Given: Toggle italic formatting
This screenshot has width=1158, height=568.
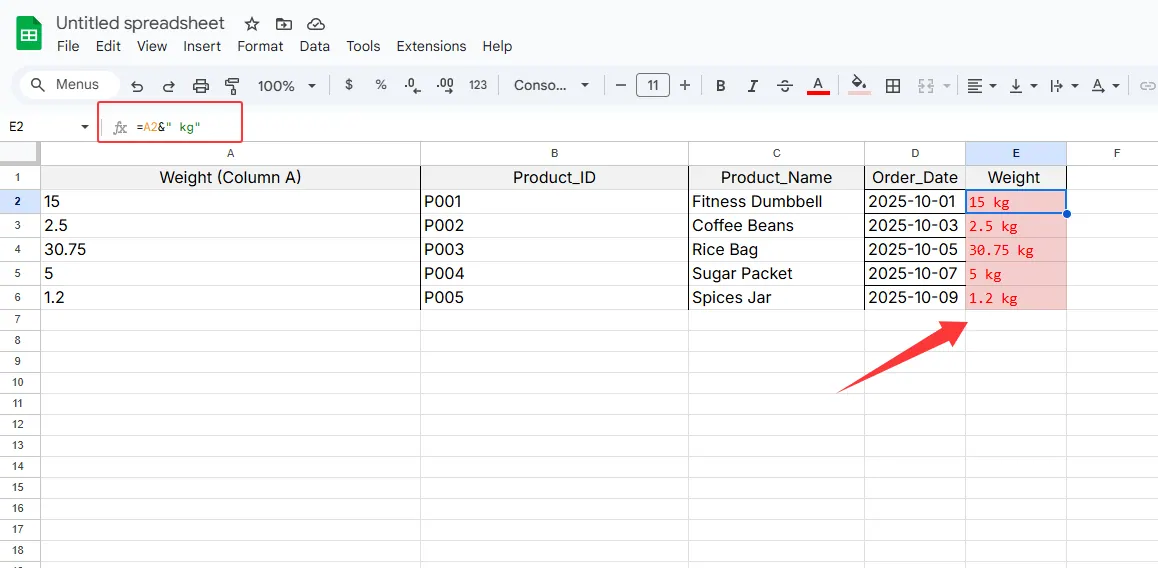Looking at the screenshot, I should (753, 86).
